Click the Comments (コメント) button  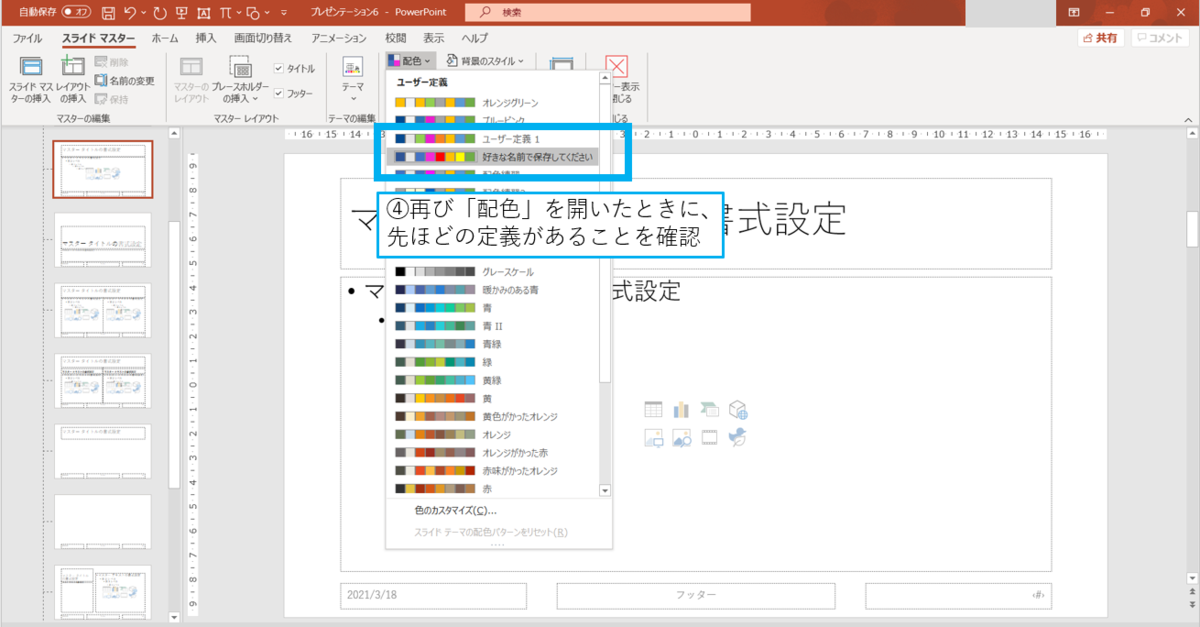pos(1160,38)
